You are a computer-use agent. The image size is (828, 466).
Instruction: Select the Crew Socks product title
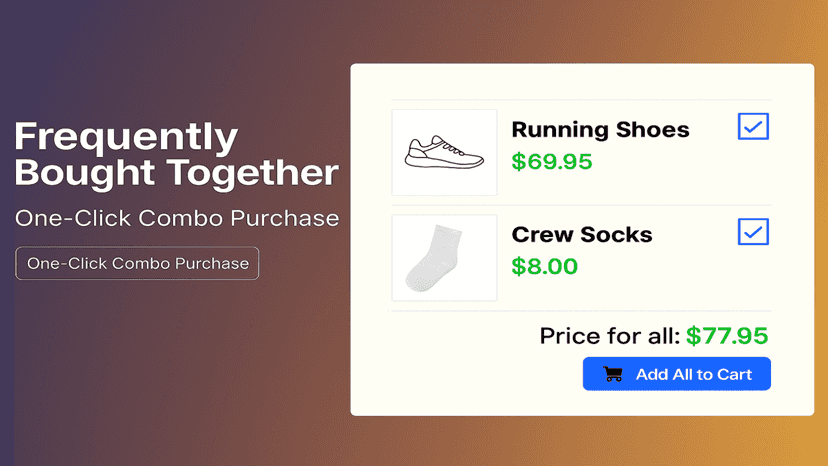(x=582, y=235)
